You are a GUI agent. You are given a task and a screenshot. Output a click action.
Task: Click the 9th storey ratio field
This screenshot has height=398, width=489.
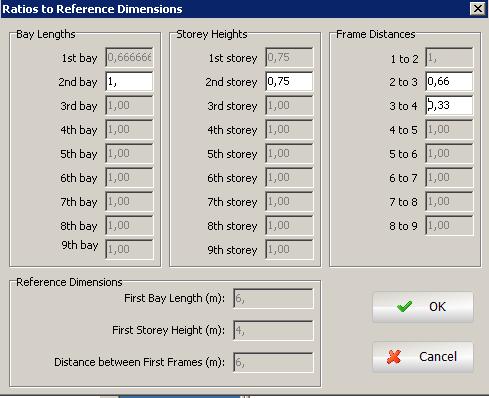pos(289,249)
